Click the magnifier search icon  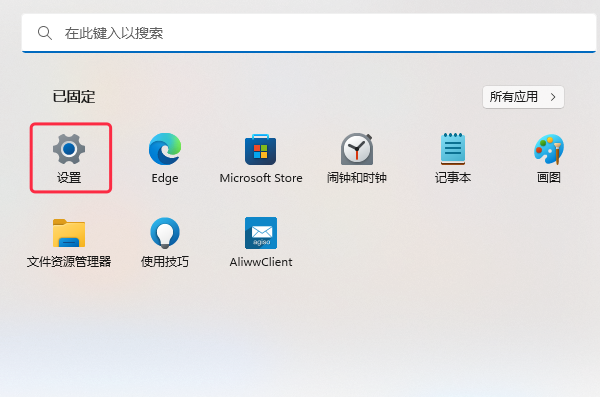tap(45, 33)
